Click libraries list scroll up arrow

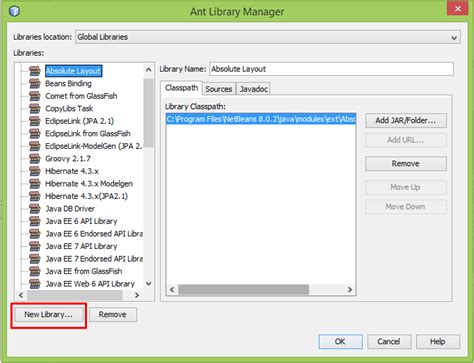tap(149, 70)
